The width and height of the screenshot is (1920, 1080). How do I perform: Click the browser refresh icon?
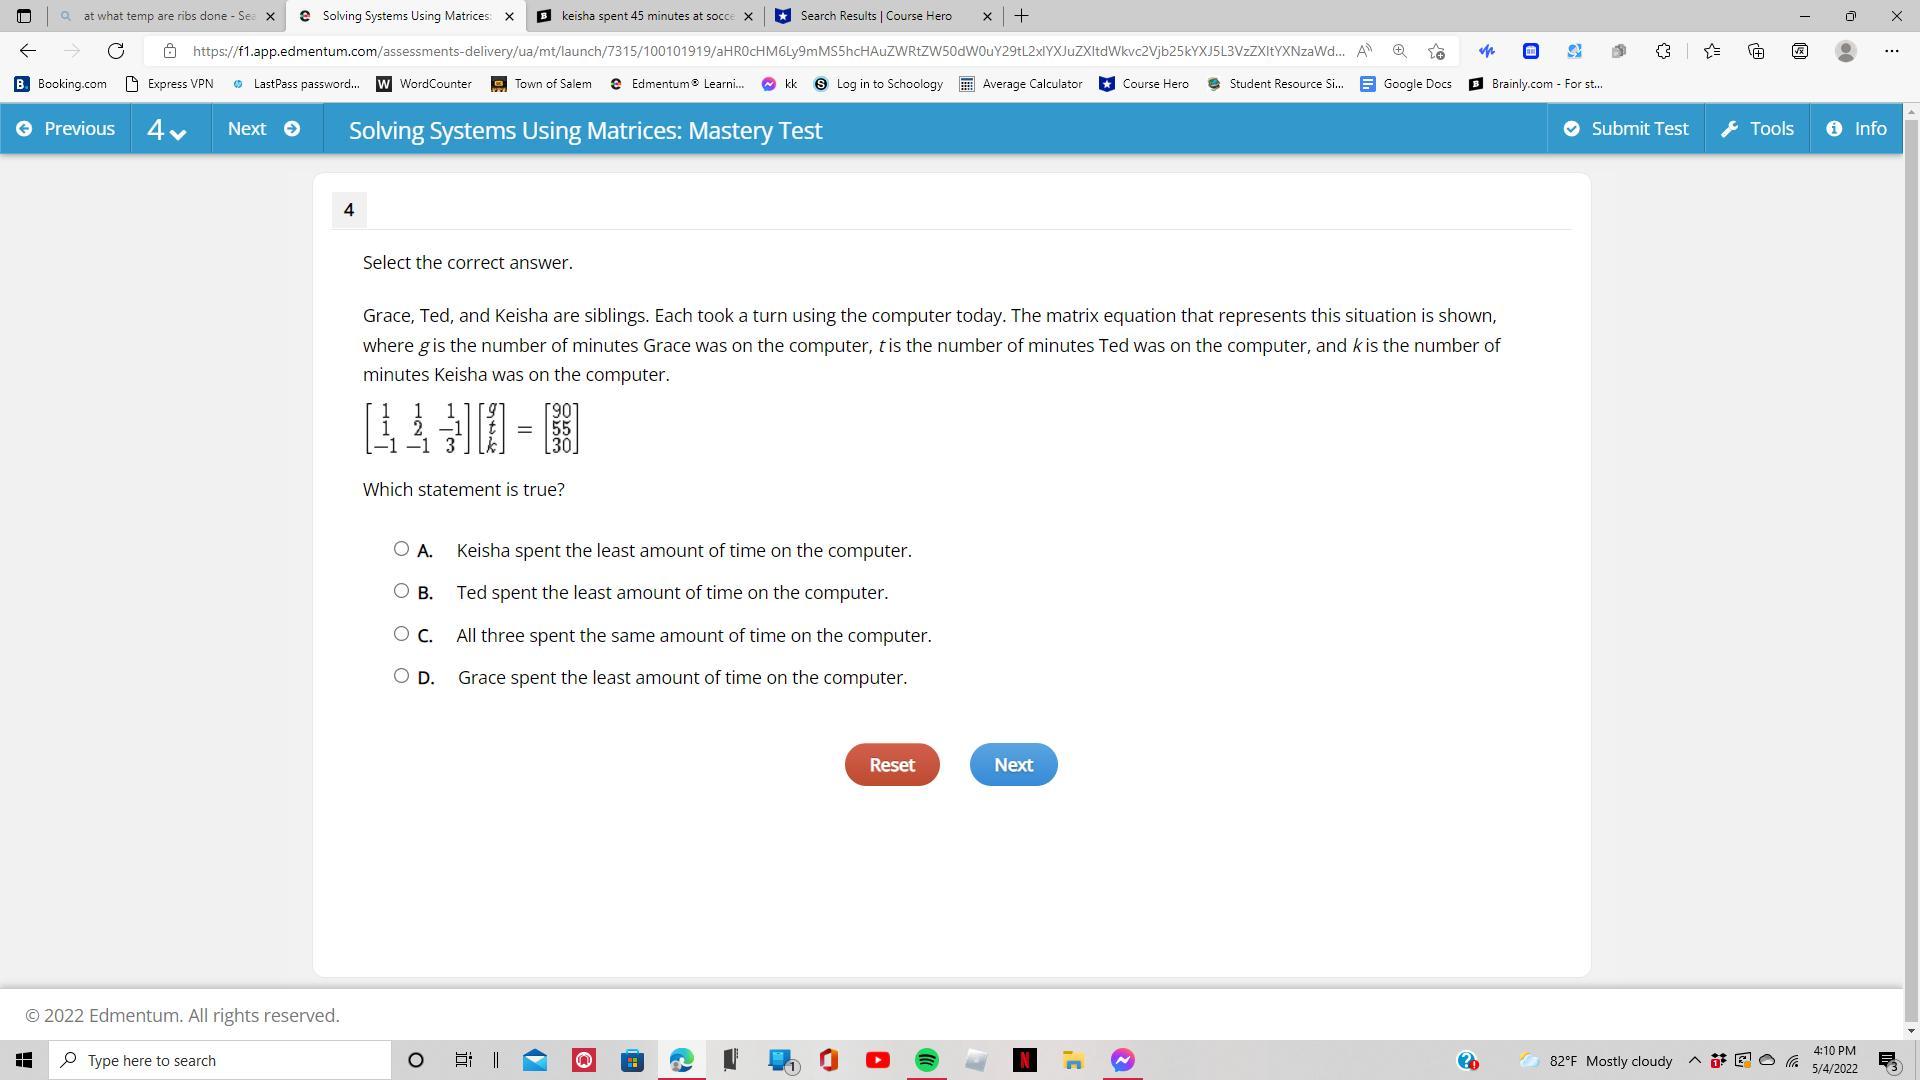click(116, 51)
